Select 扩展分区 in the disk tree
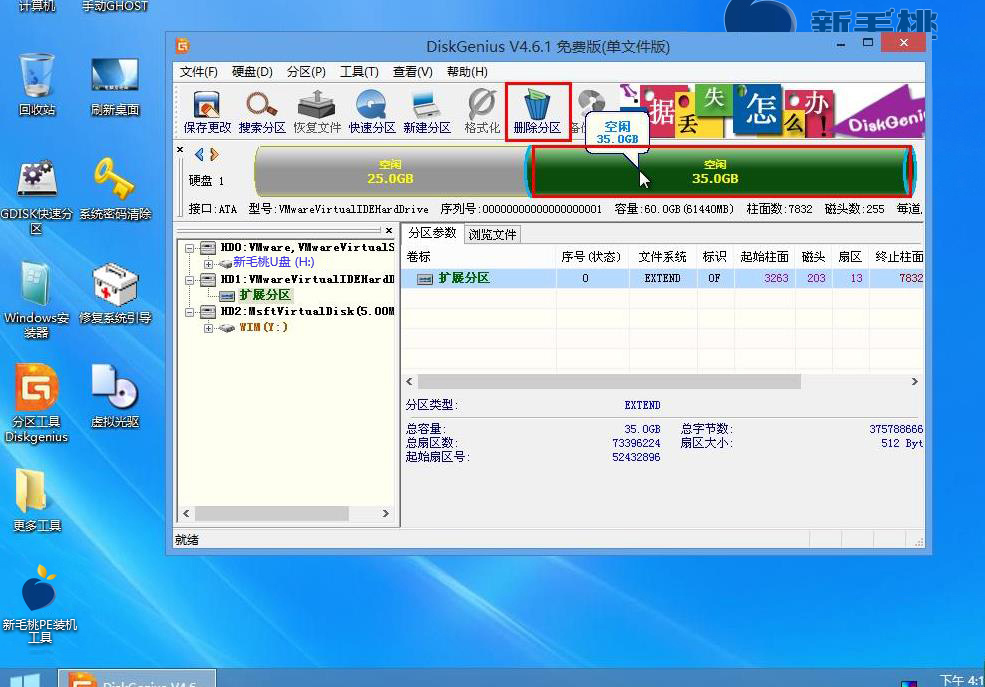 coord(264,295)
